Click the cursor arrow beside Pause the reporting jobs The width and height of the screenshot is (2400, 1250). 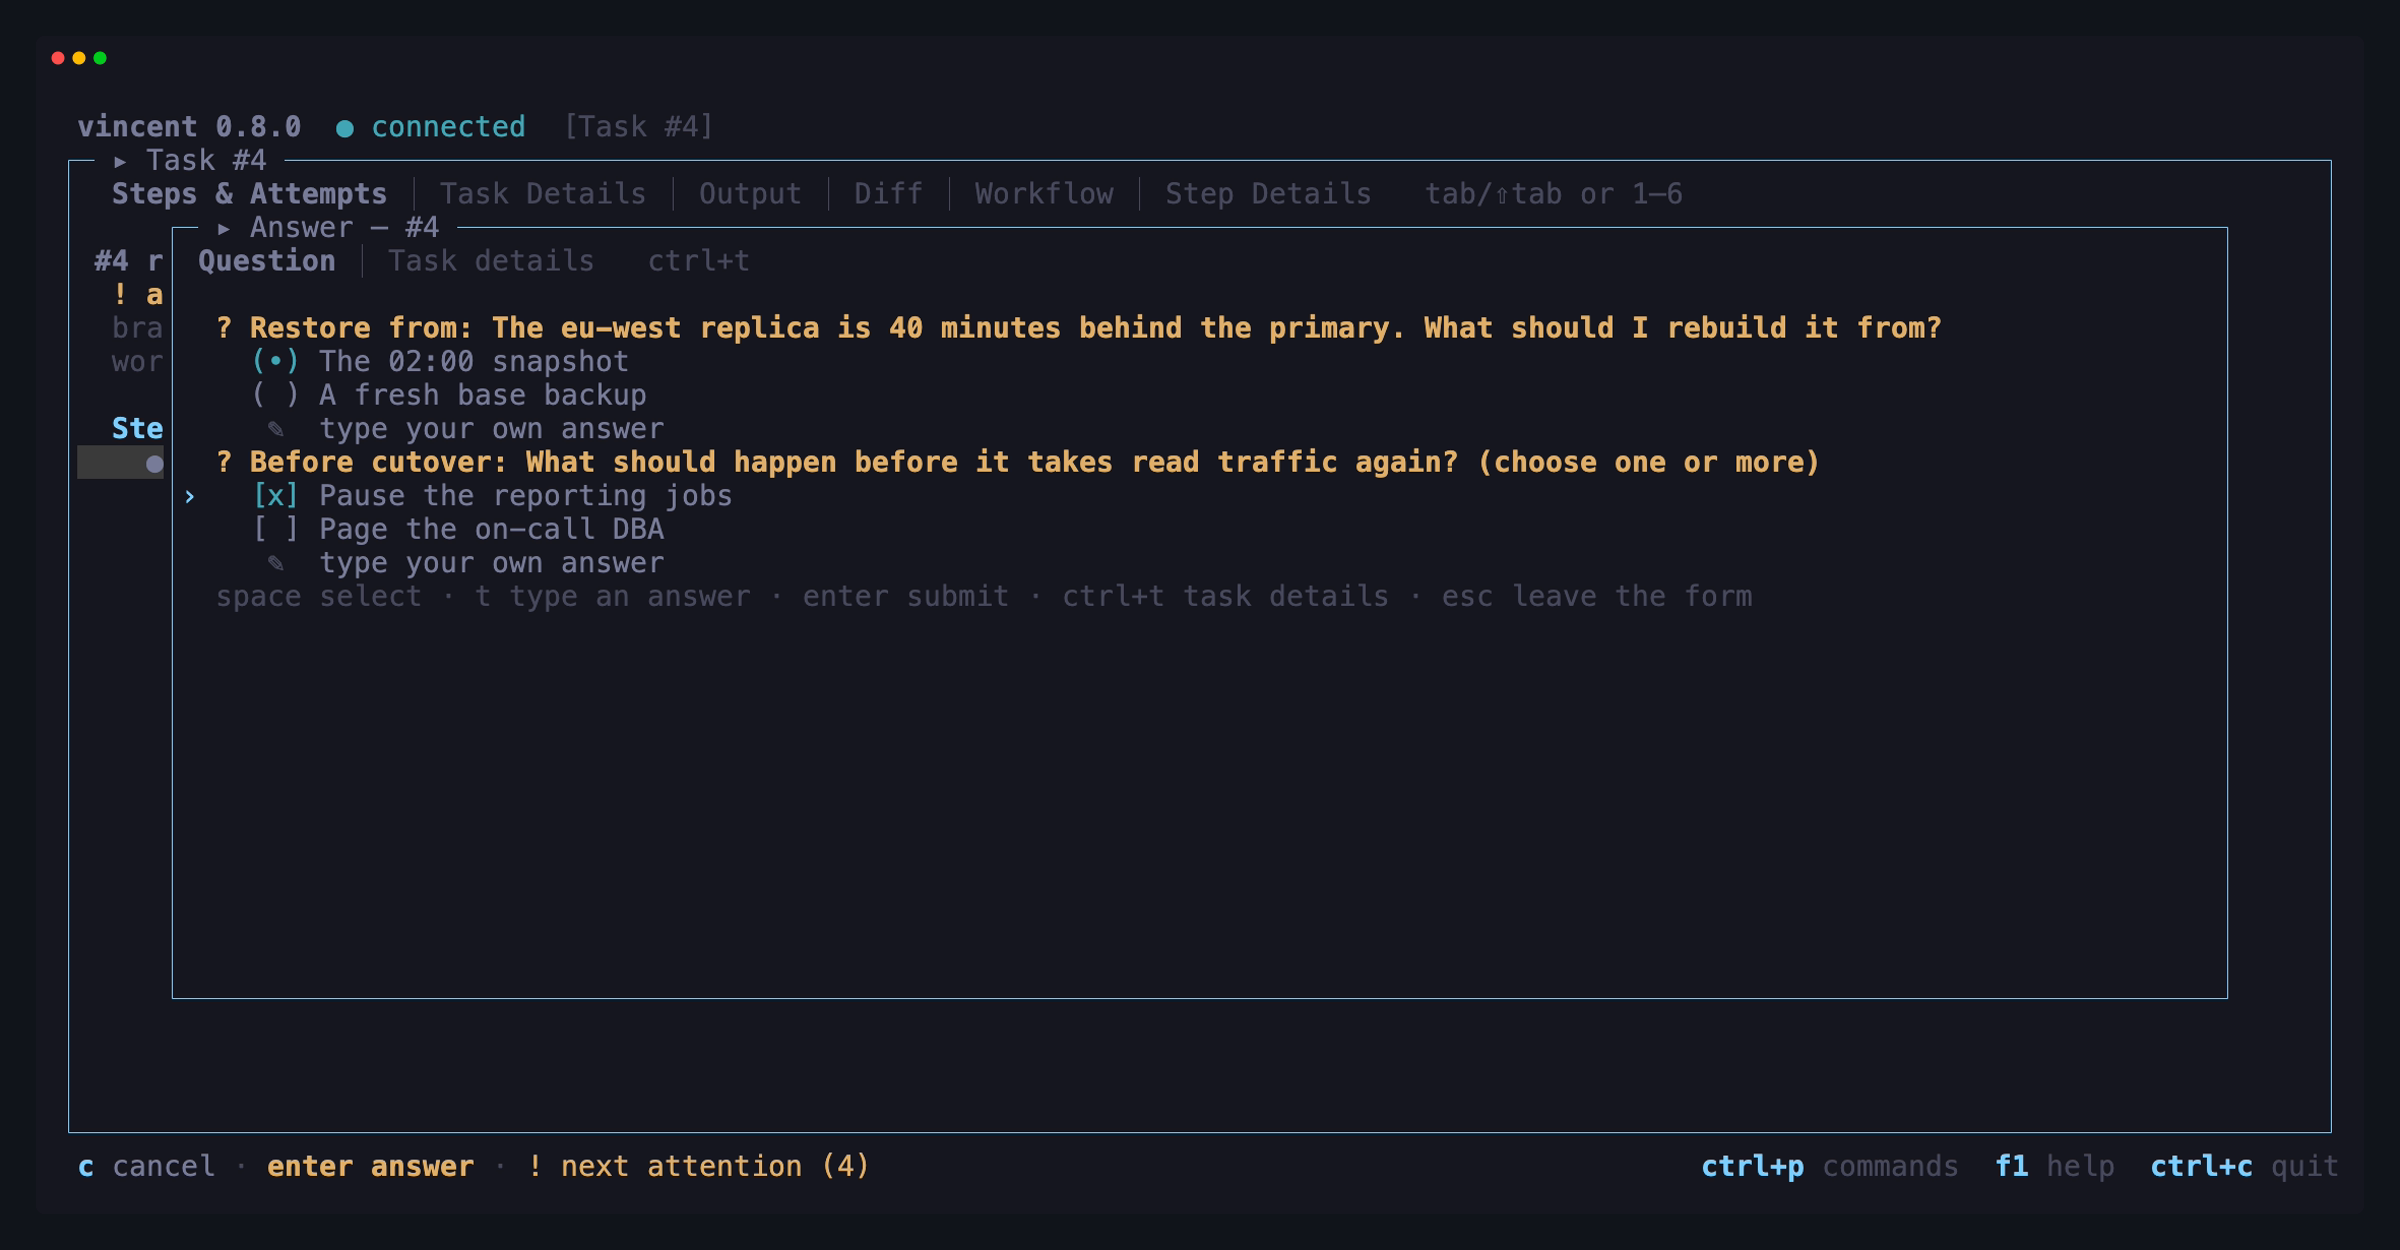[x=189, y=497]
